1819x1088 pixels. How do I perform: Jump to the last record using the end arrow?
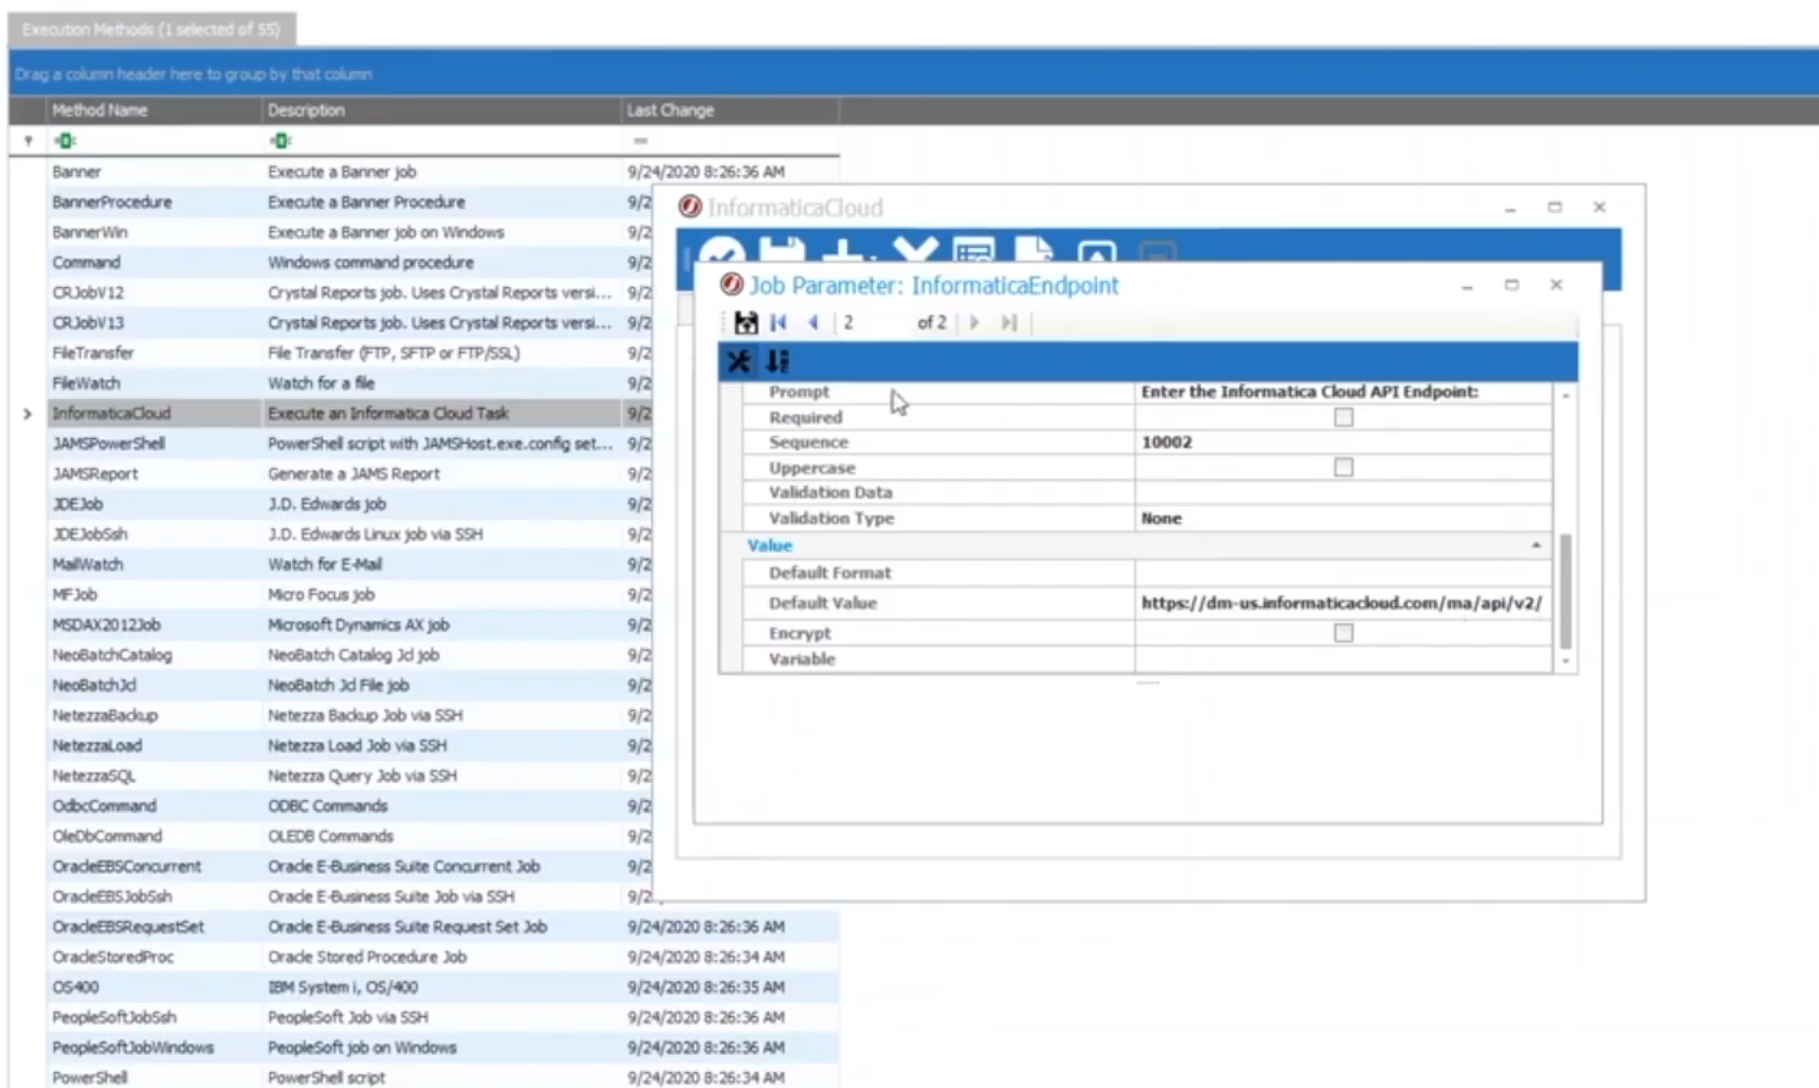(1008, 322)
